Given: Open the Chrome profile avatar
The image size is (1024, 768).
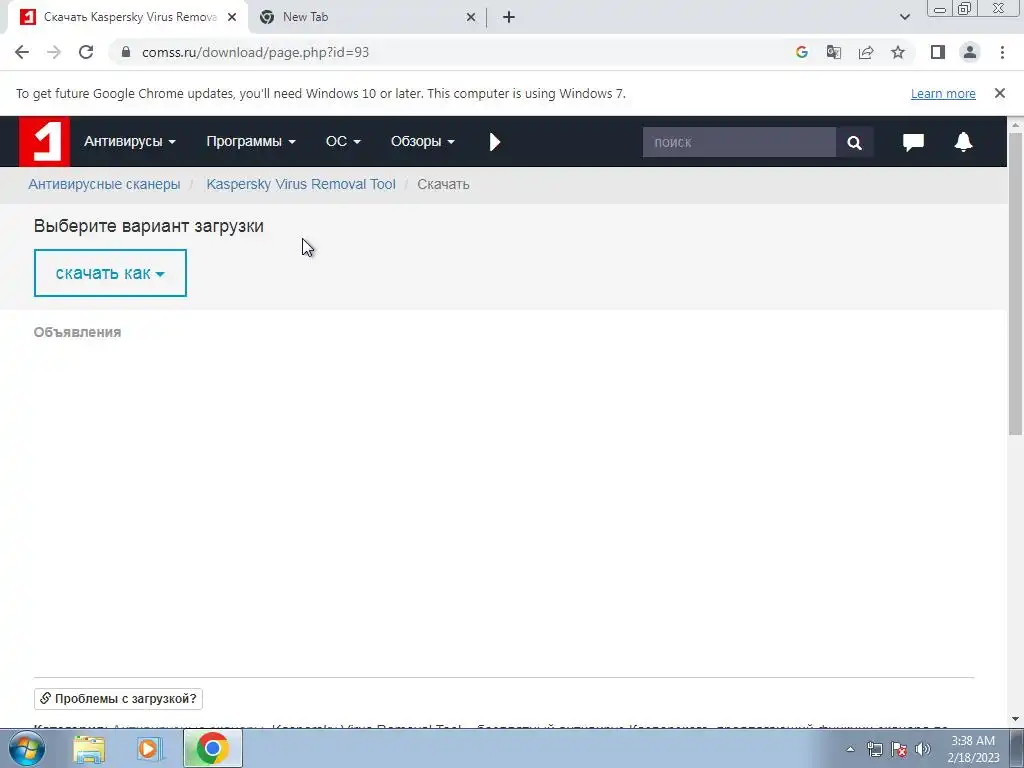Looking at the screenshot, I should point(970,52).
